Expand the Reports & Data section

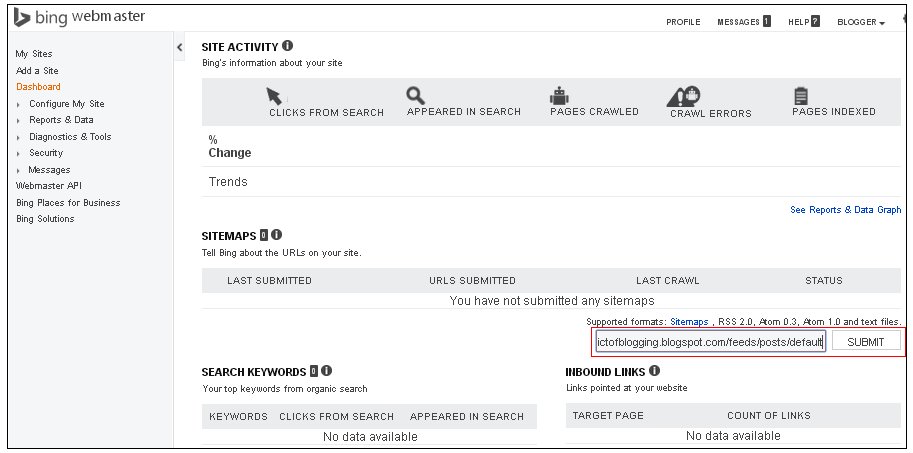pyautogui.click(x=19, y=121)
